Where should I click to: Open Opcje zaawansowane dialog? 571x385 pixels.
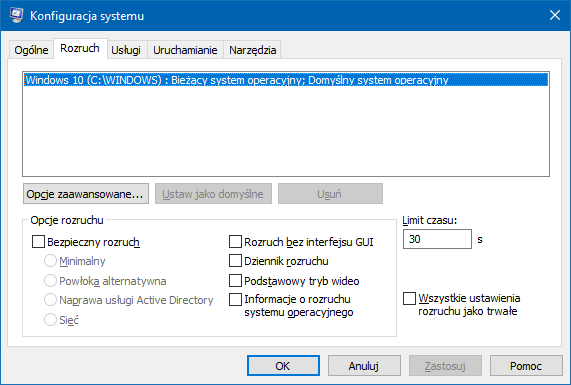pos(86,194)
